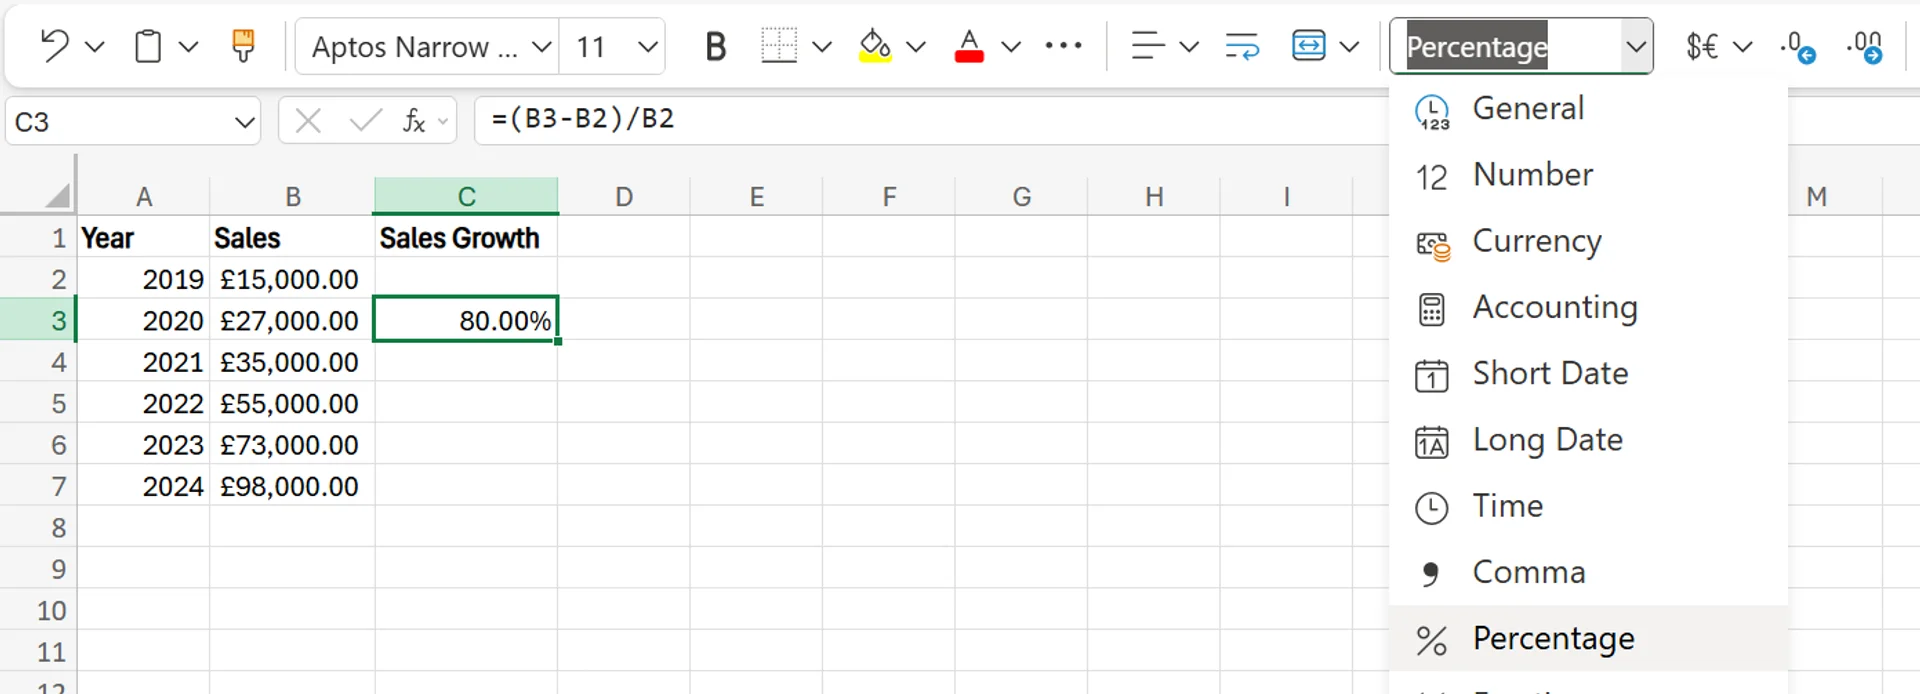Click the £73,000.00 sales cell
The width and height of the screenshot is (1920, 694).
292,445
